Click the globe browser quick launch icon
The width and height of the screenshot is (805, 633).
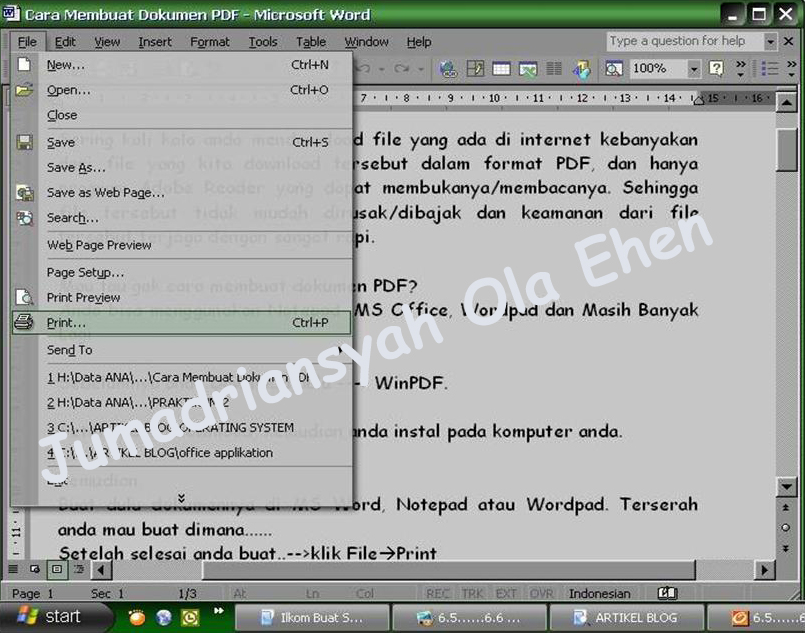[x=163, y=618]
